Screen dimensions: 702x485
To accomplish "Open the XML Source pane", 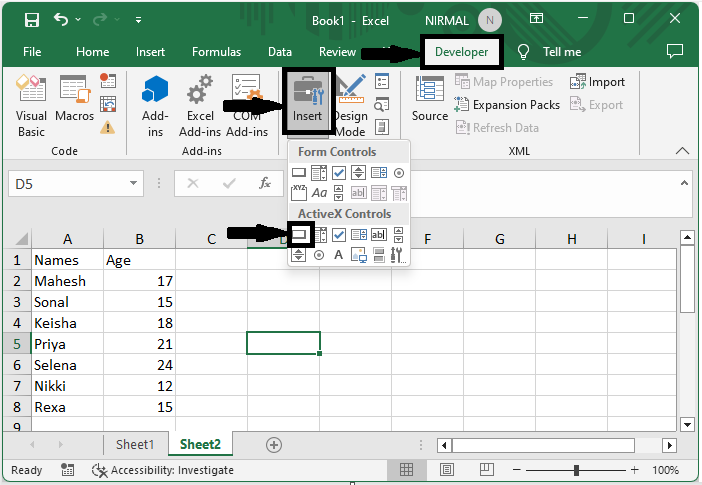I will click(x=429, y=99).
